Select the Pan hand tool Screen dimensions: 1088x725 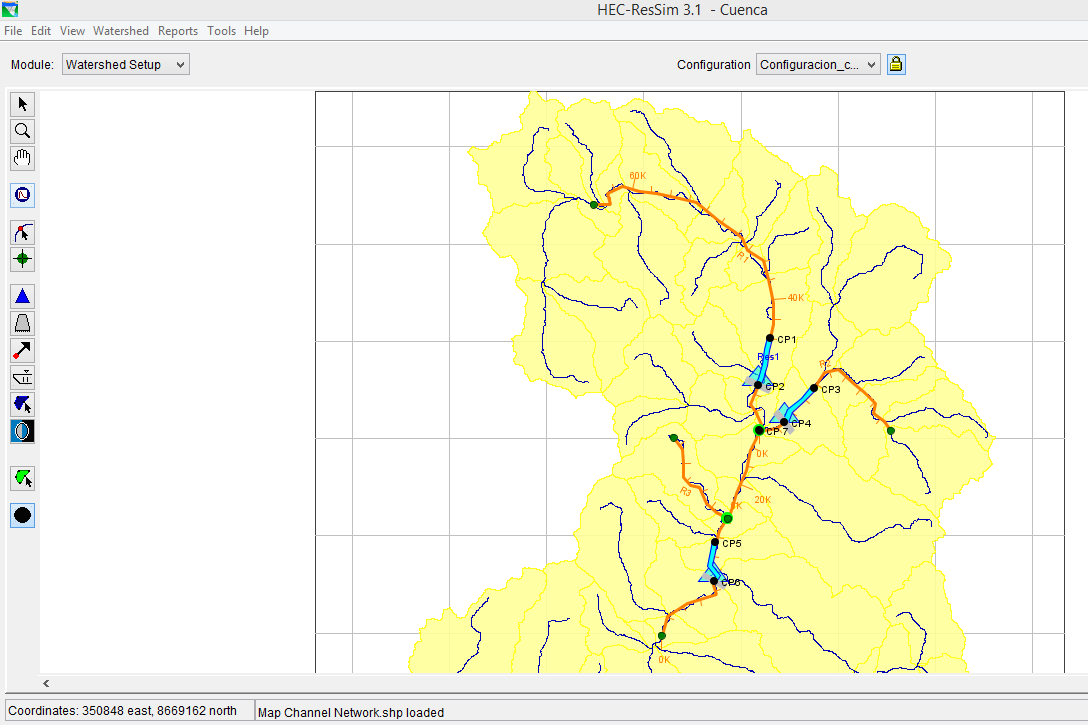click(22, 158)
